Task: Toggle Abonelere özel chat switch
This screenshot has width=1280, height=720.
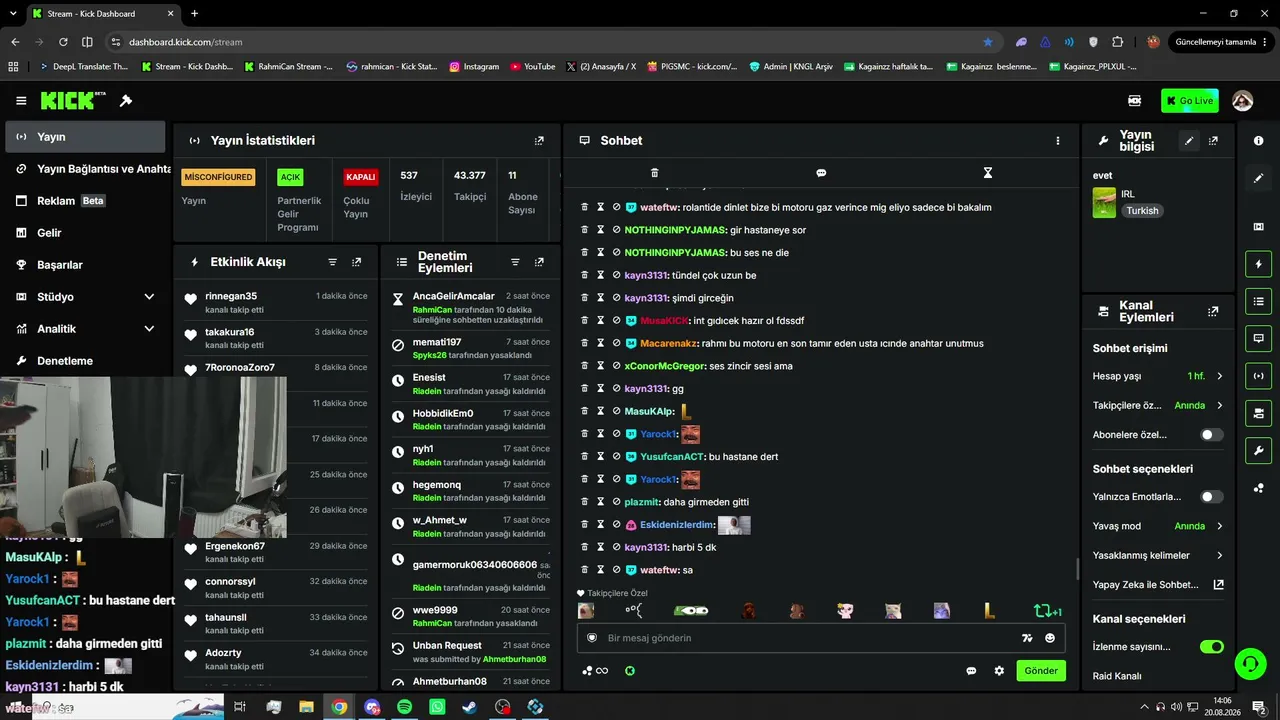Action: pos(1211,435)
